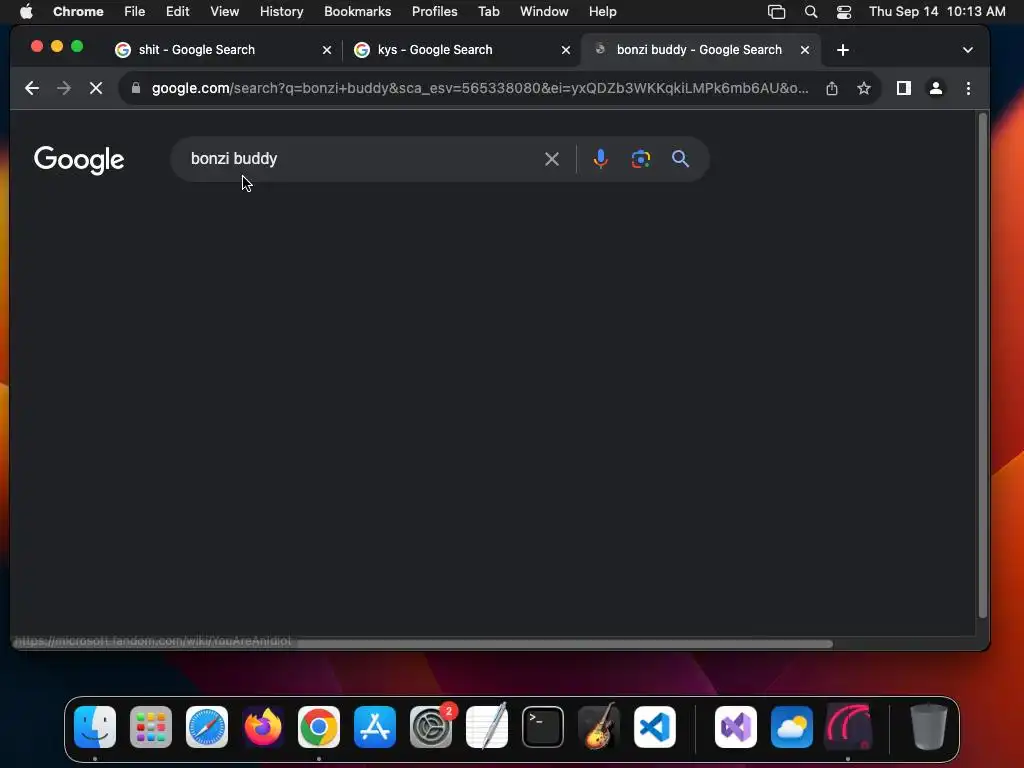Open Finder from the dock

tap(95, 727)
